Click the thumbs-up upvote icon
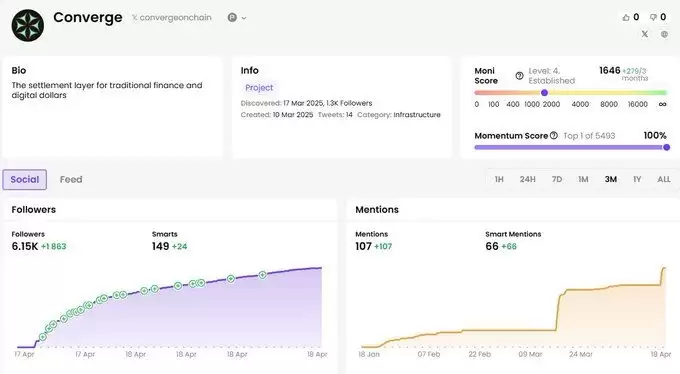This screenshot has height=374, width=680. [626, 17]
